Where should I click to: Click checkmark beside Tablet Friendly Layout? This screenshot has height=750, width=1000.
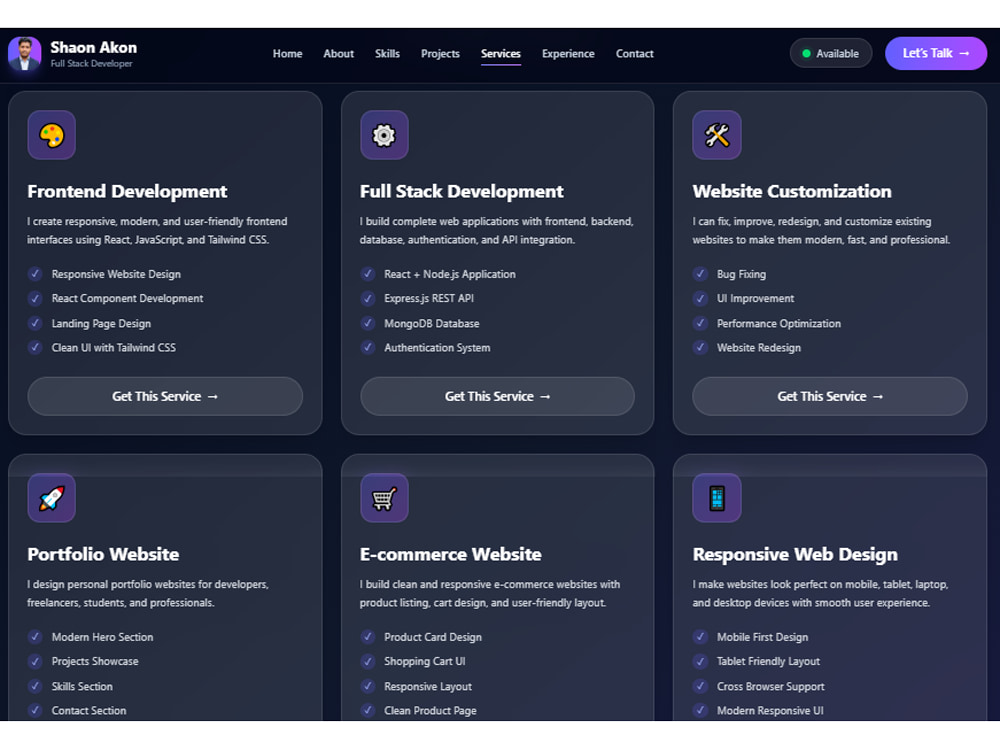click(700, 661)
